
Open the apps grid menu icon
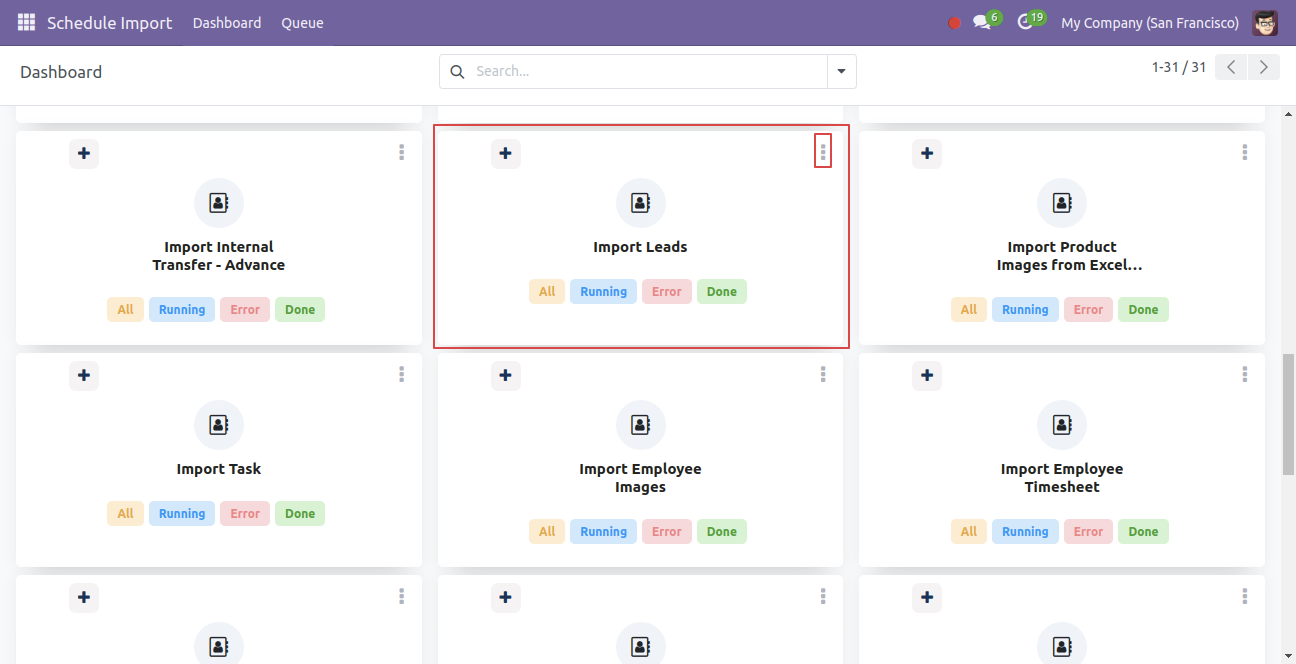click(26, 22)
